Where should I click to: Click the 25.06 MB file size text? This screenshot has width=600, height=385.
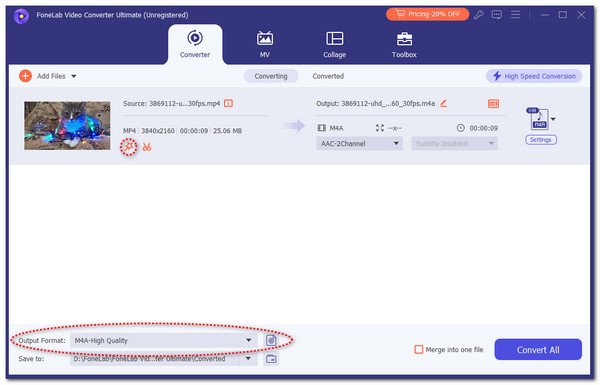[x=227, y=131]
